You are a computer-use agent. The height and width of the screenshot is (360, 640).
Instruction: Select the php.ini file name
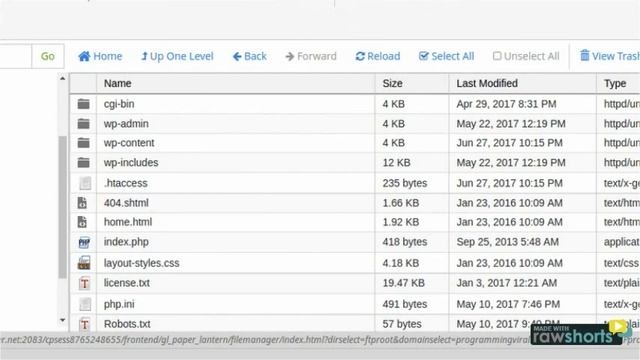tap(119, 304)
